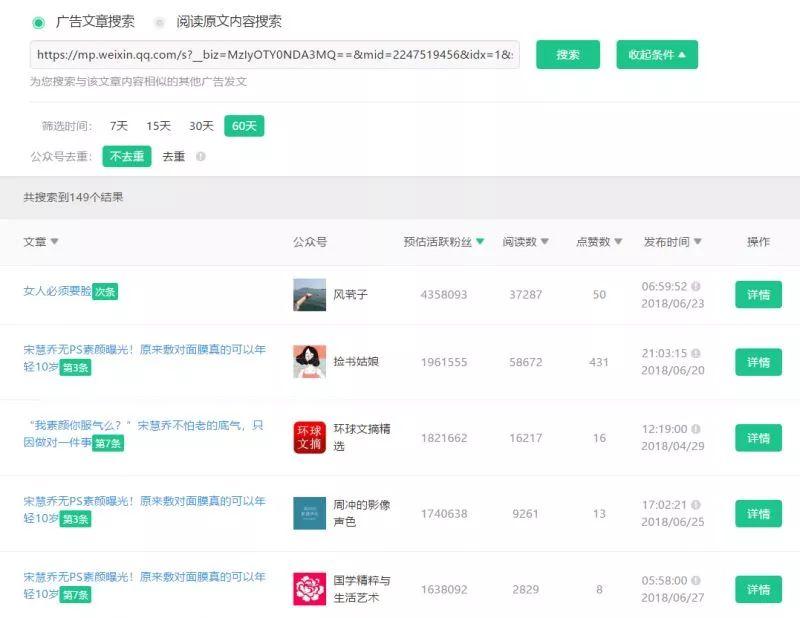
Task: Open article link 女人必须要脸
Action: pyautogui.click(x=57, y=291)
